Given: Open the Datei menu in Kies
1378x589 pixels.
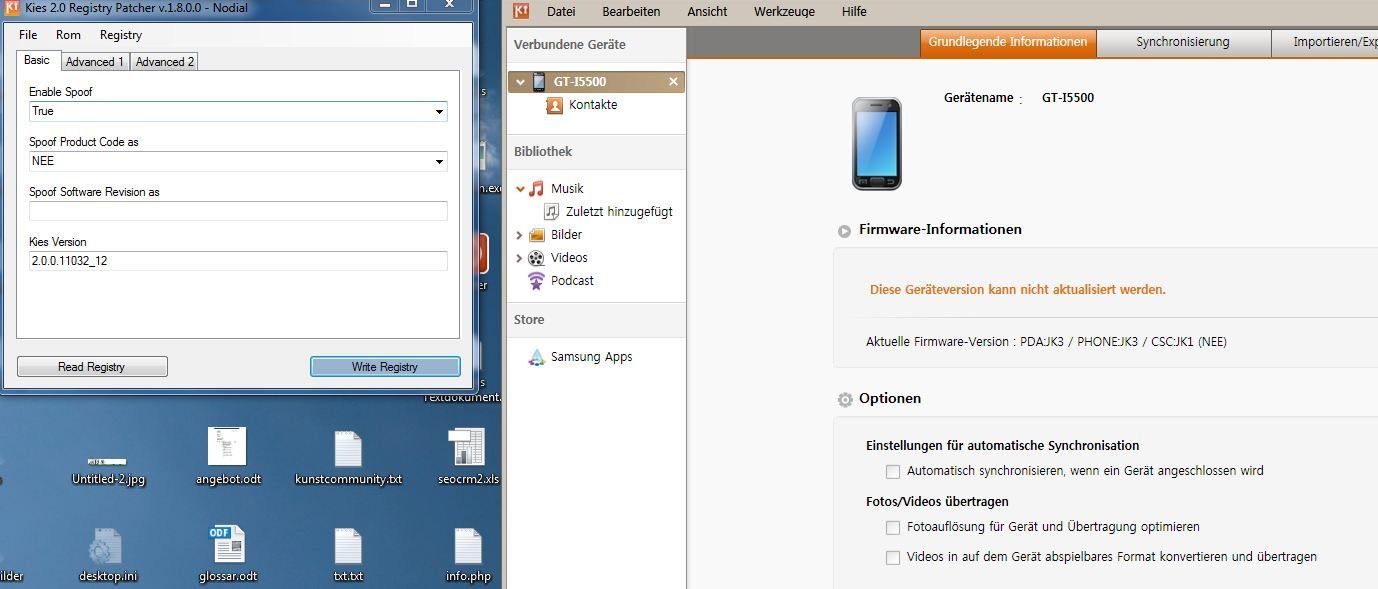Looking at the screenshot, I should pos(561,12).
